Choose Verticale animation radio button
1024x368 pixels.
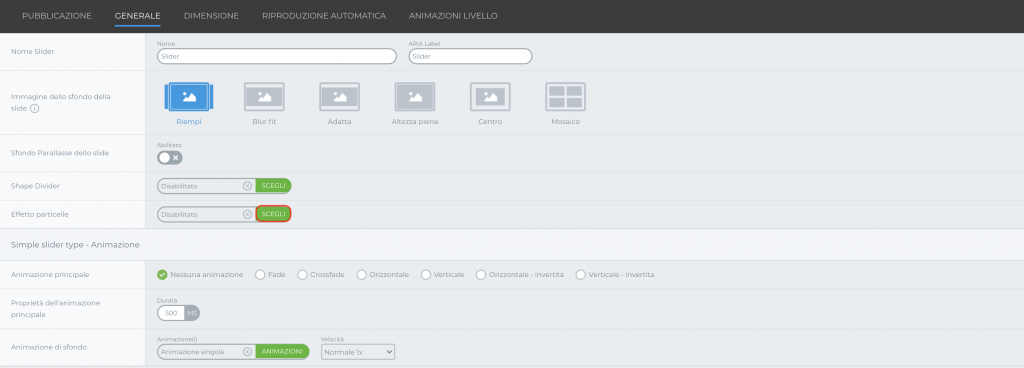pos(426,275)
